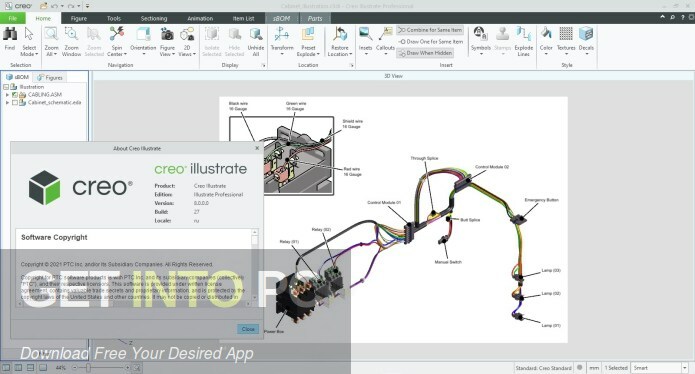Image resolution: width=695 pixels, height=374 pixels.
Task: Open the Parts contextual tab
Action: click(x=315, y=18)
